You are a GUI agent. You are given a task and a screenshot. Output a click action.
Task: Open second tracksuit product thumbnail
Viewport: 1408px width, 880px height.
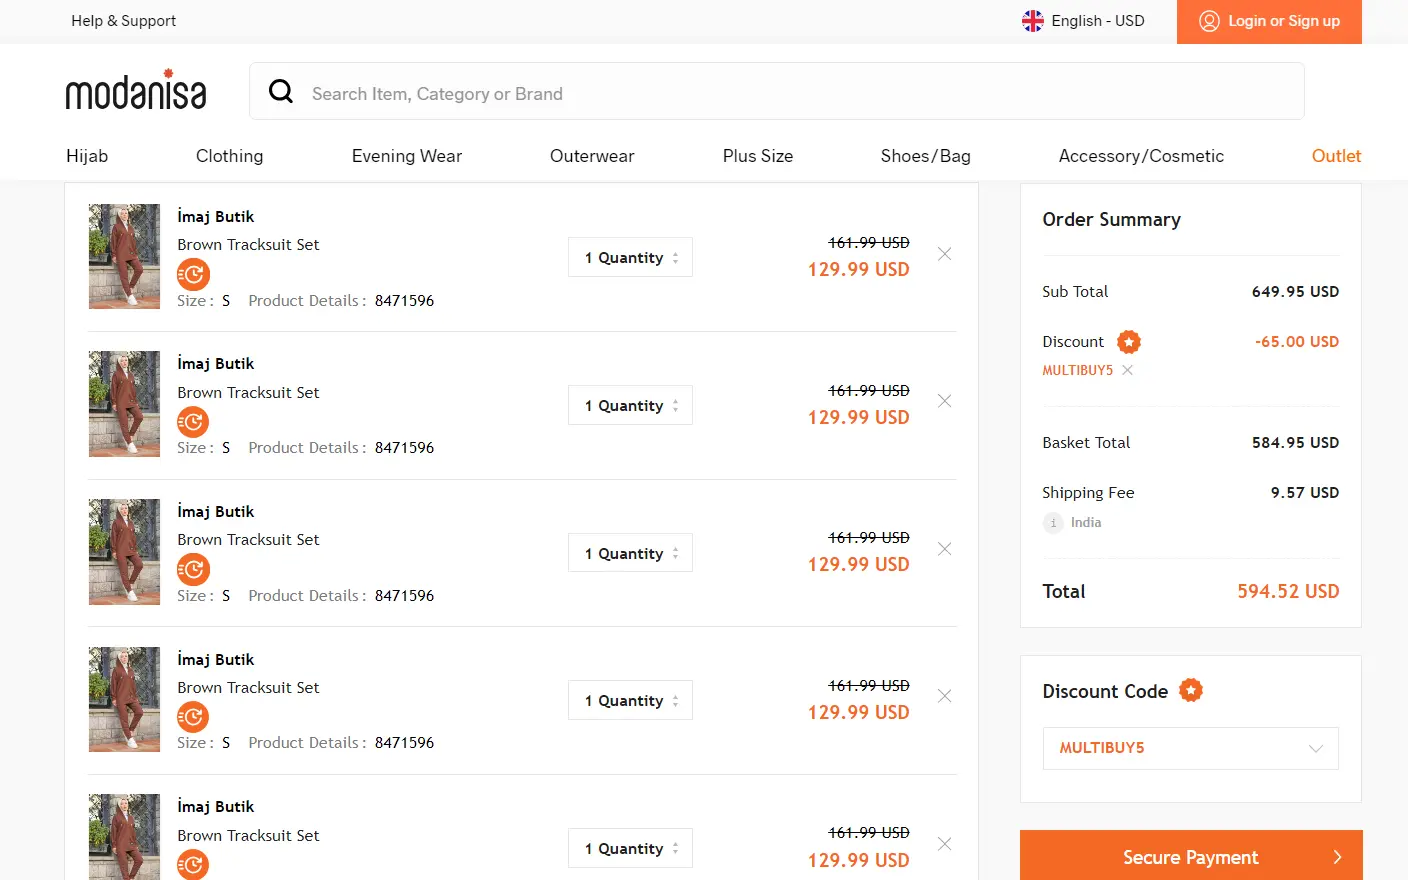[x=124, y=404]
